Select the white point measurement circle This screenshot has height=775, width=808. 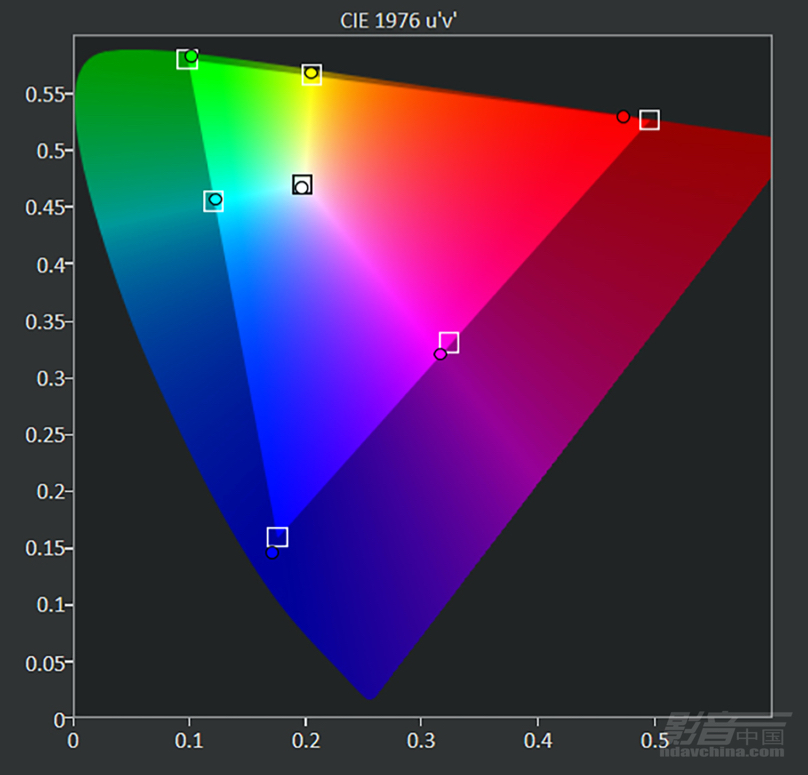tap(302, 188)
